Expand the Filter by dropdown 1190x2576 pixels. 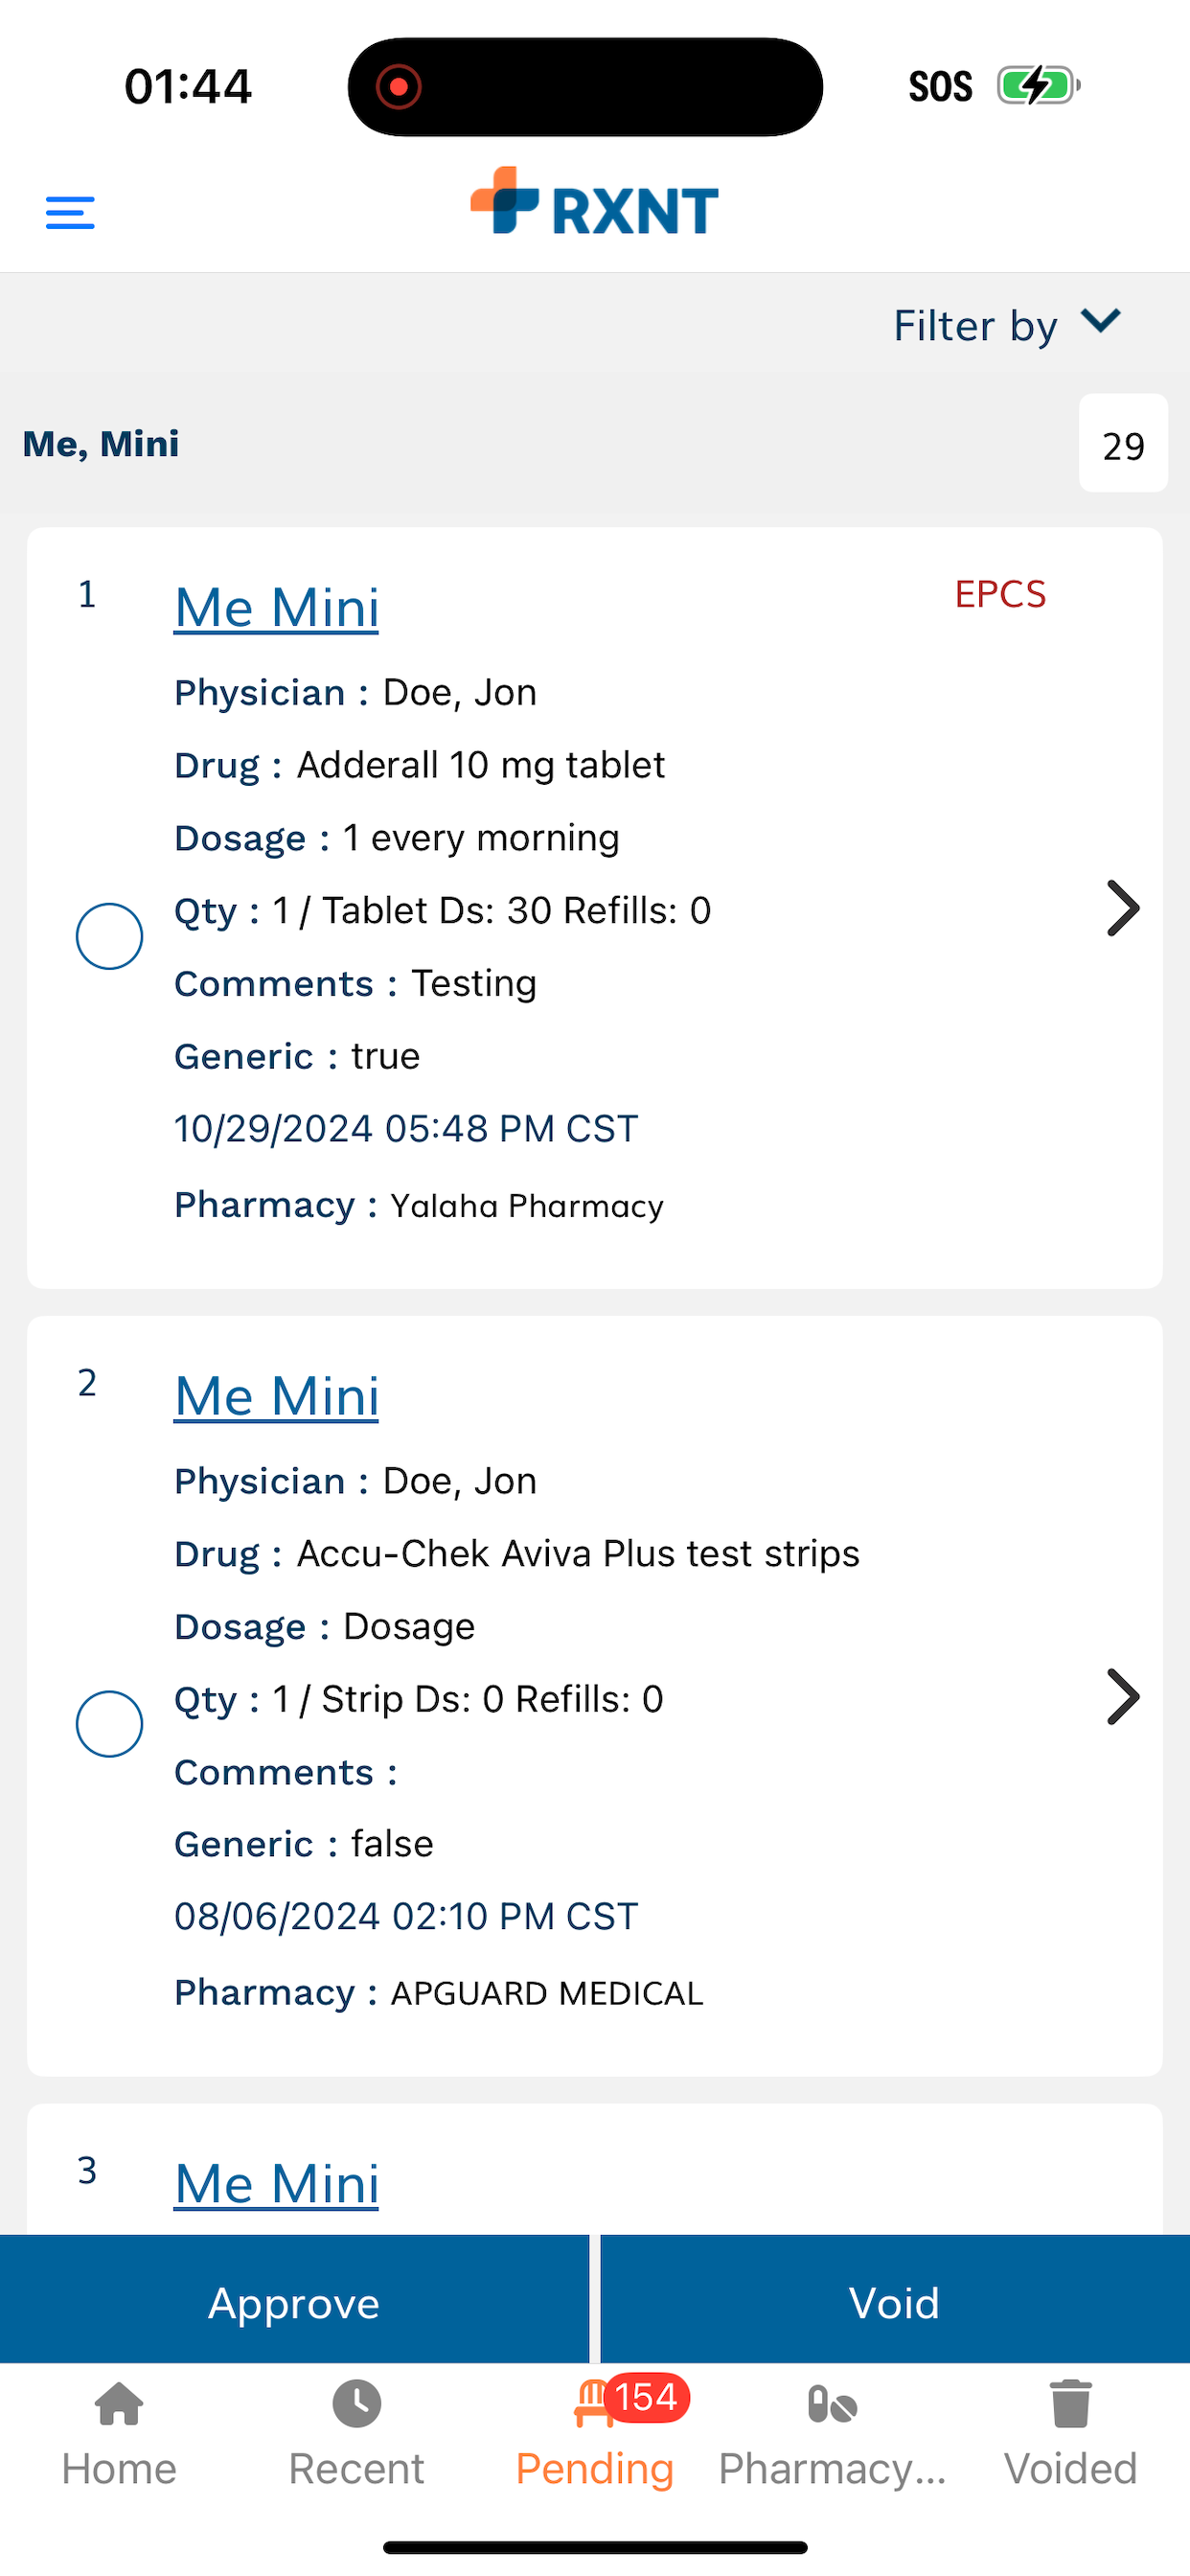1007,325
